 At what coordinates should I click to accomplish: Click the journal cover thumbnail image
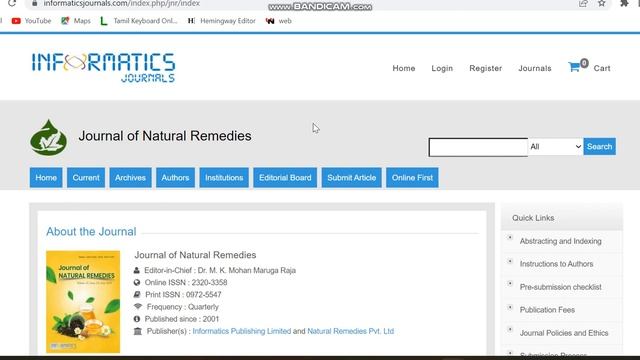[83, 302]
